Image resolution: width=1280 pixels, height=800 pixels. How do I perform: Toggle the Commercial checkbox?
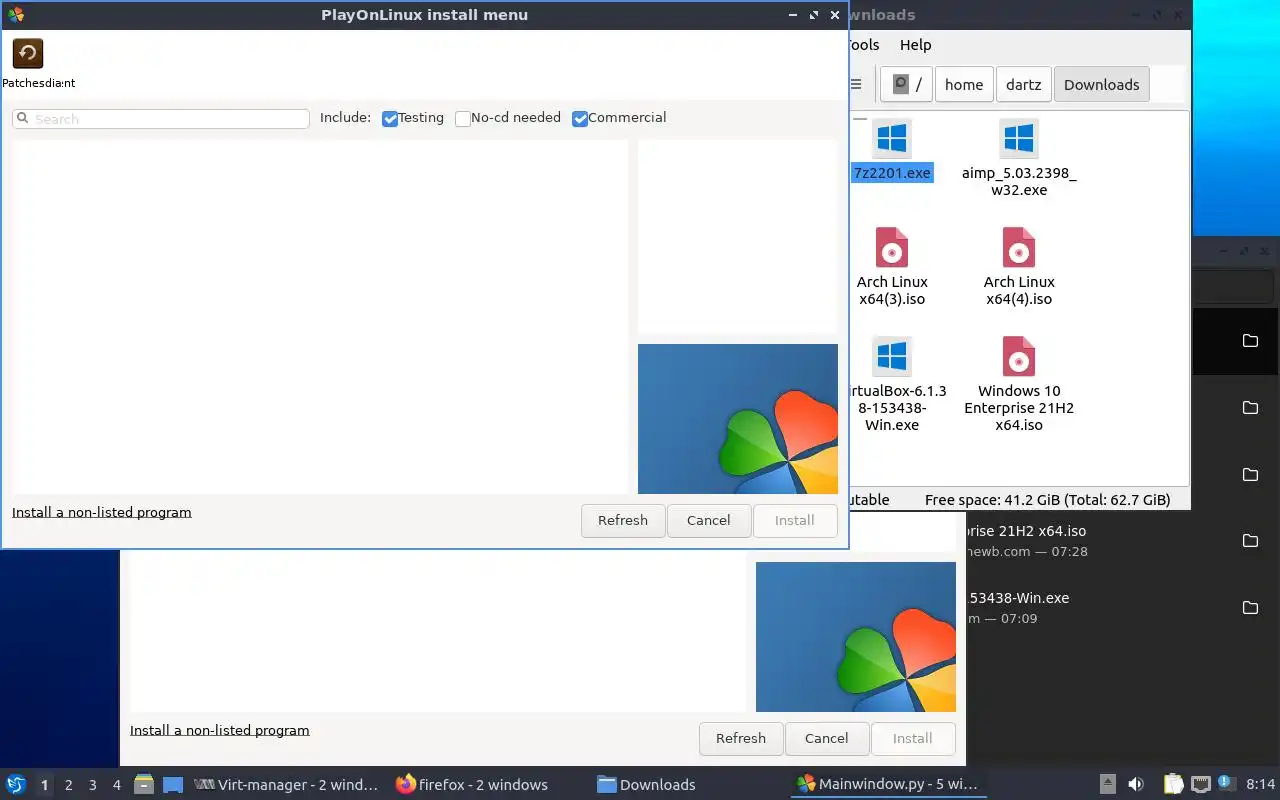[x=580, y=118]
